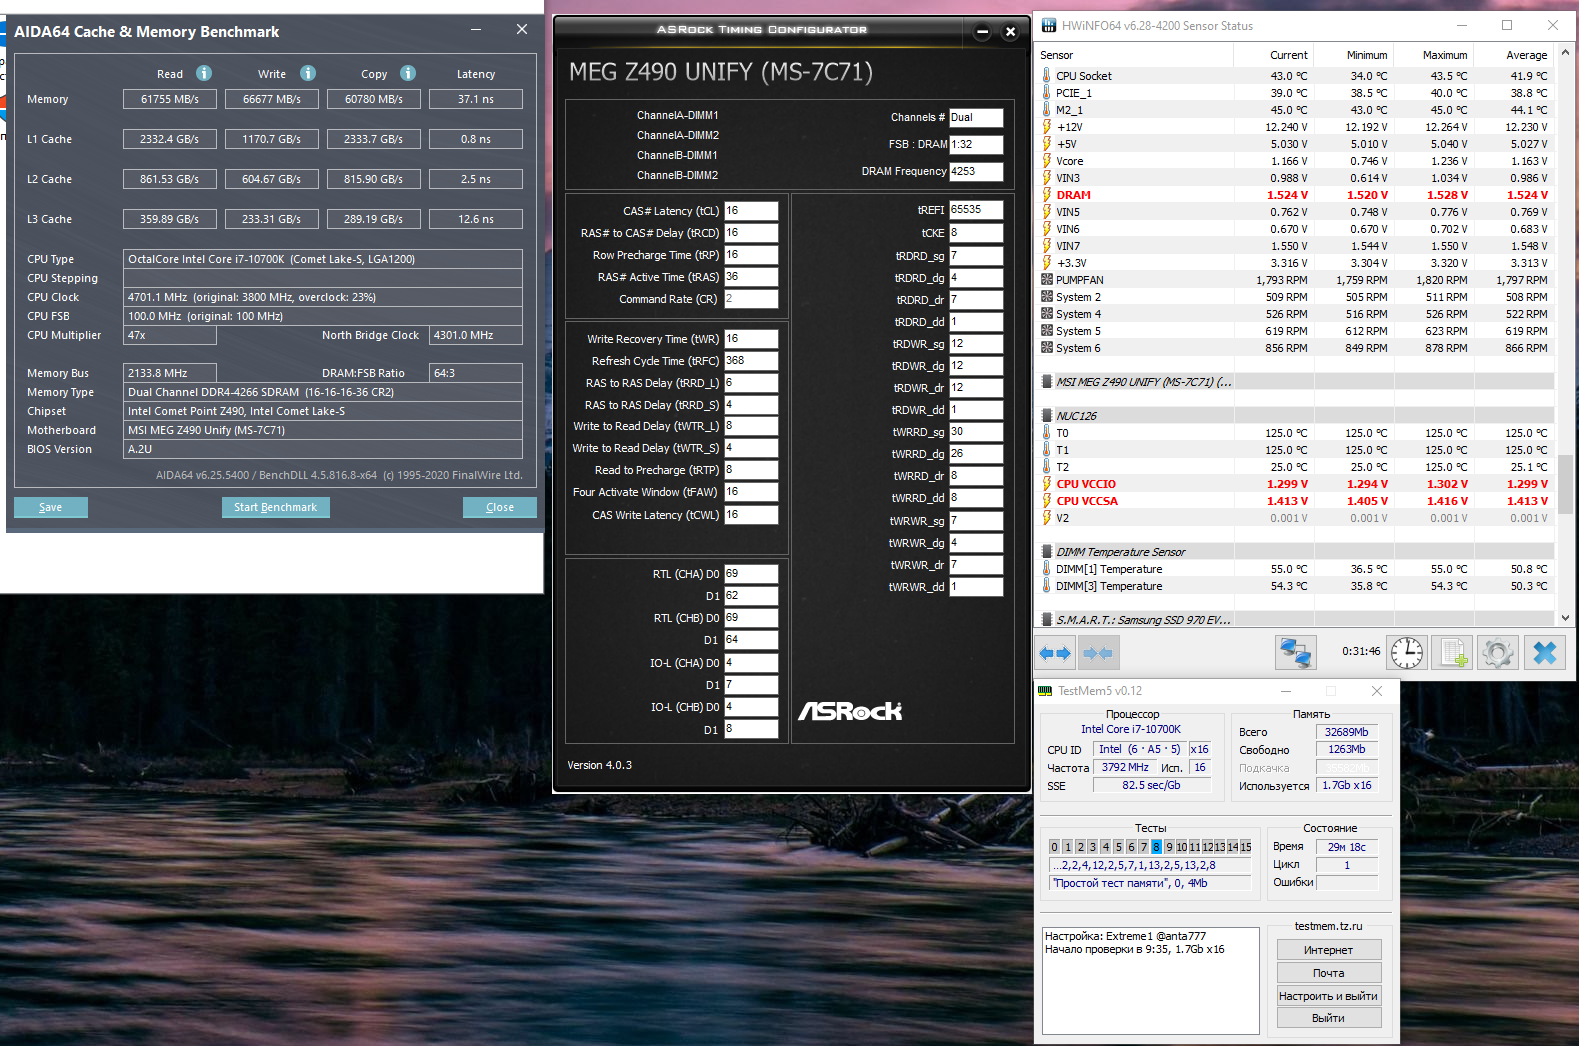Click the Refresh Cycle Time (tRFC) field
Screen dimensions: 1579x1046
click(751, 361)
